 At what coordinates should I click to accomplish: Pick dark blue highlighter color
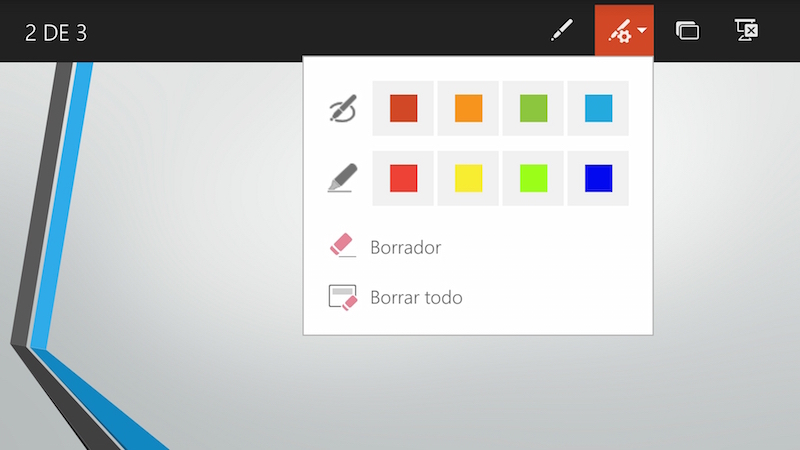[598, 178]
